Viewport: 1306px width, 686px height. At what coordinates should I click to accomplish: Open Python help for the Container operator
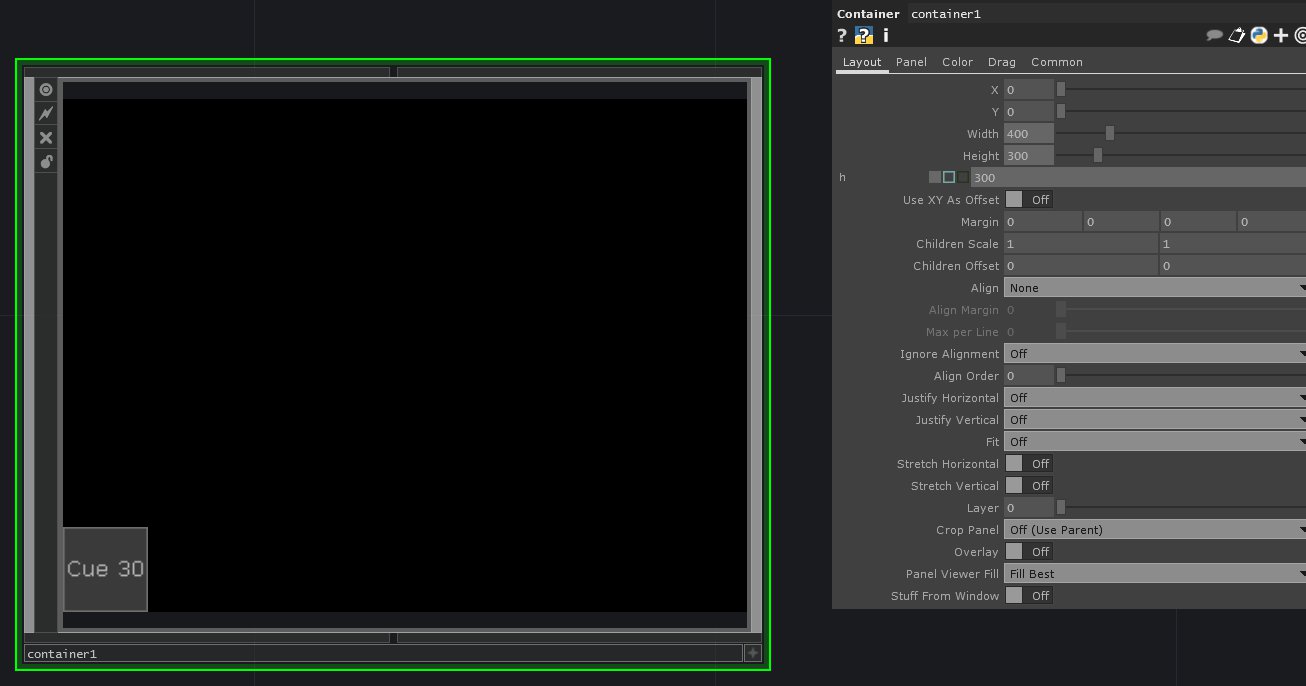pos(864,36)
